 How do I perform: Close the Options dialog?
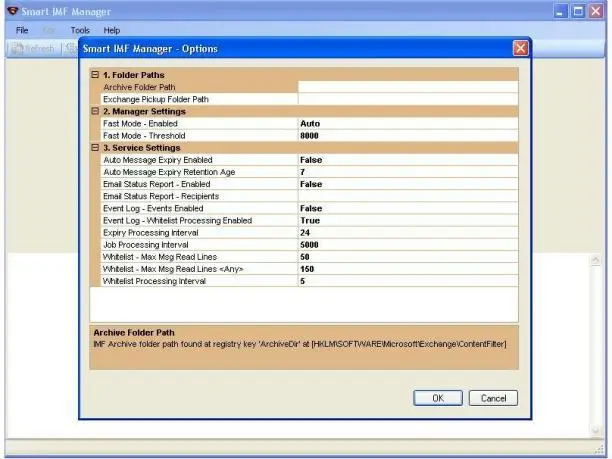point(520,48)
